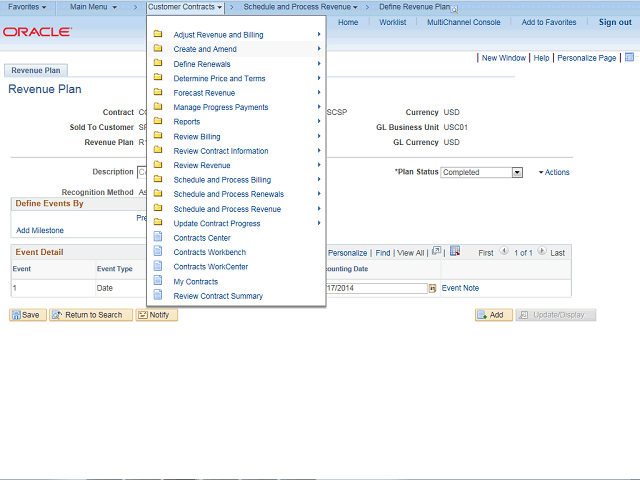Click the Create and Amend folder icon
This screenshot has width=640, height=480.
point(158,49)
